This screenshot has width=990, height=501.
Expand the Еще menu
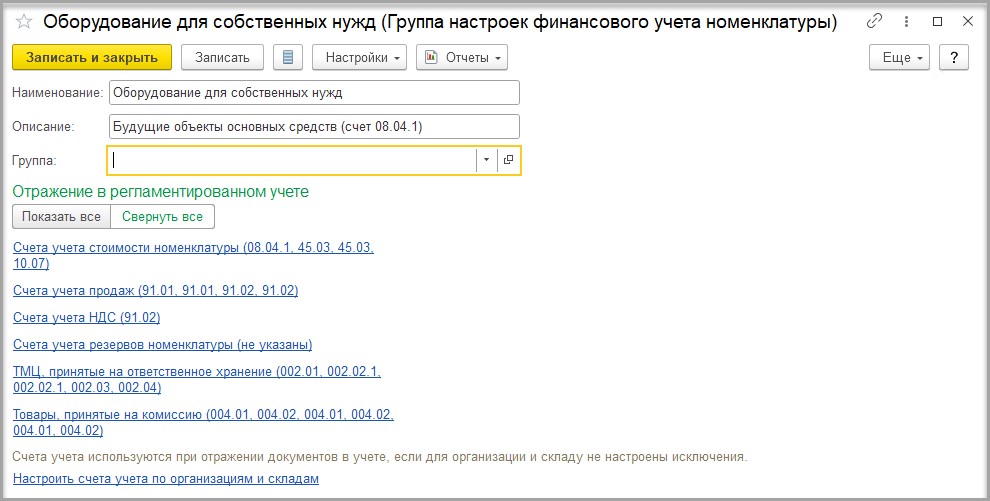click(899, 57)
